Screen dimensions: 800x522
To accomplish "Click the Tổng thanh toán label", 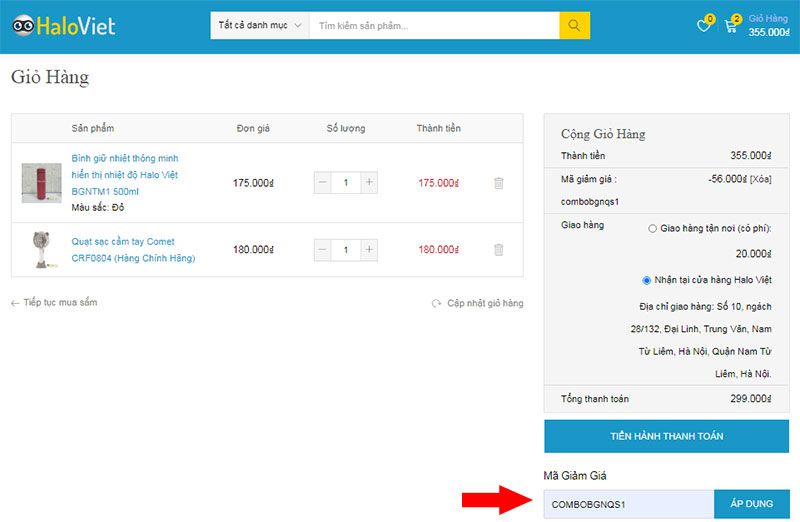I will click(x=595, y=399).
